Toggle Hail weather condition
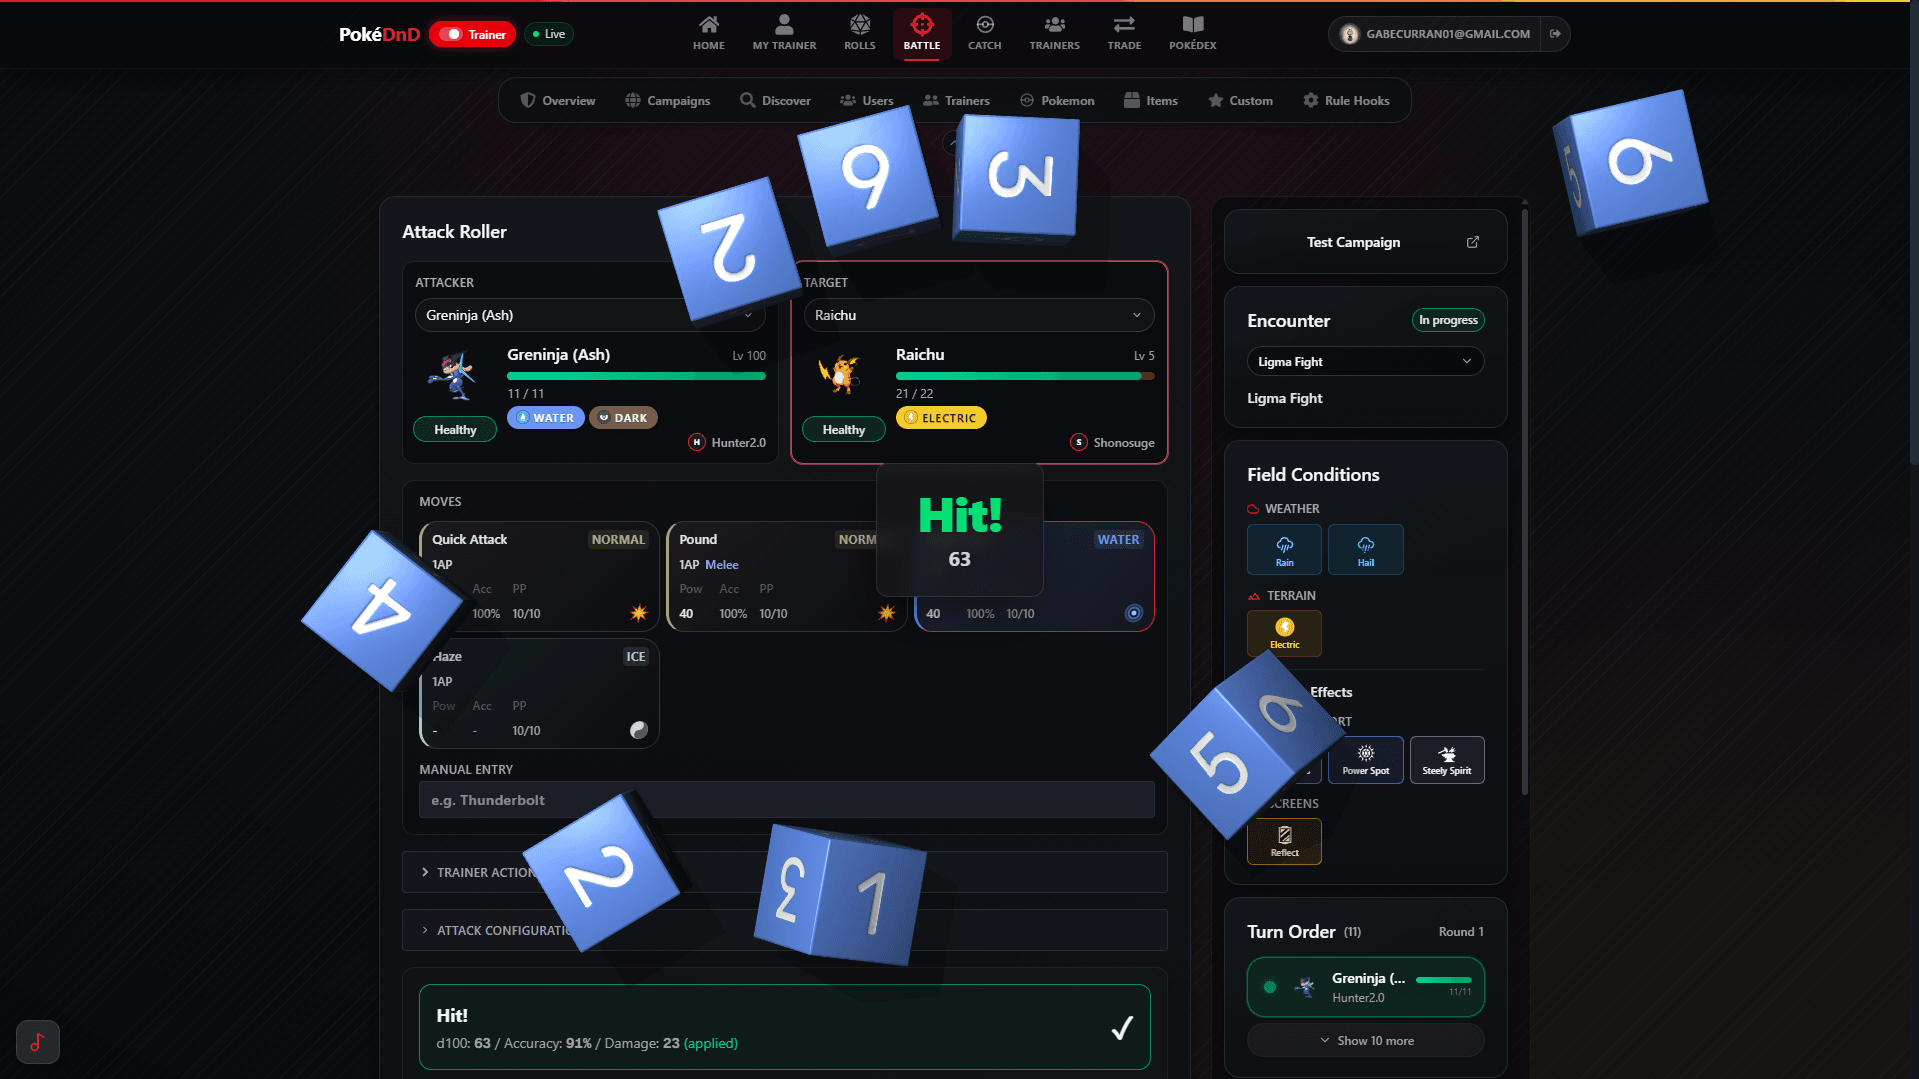The width and height of the screenshot is (1919, 1079). pos(1365,549)
